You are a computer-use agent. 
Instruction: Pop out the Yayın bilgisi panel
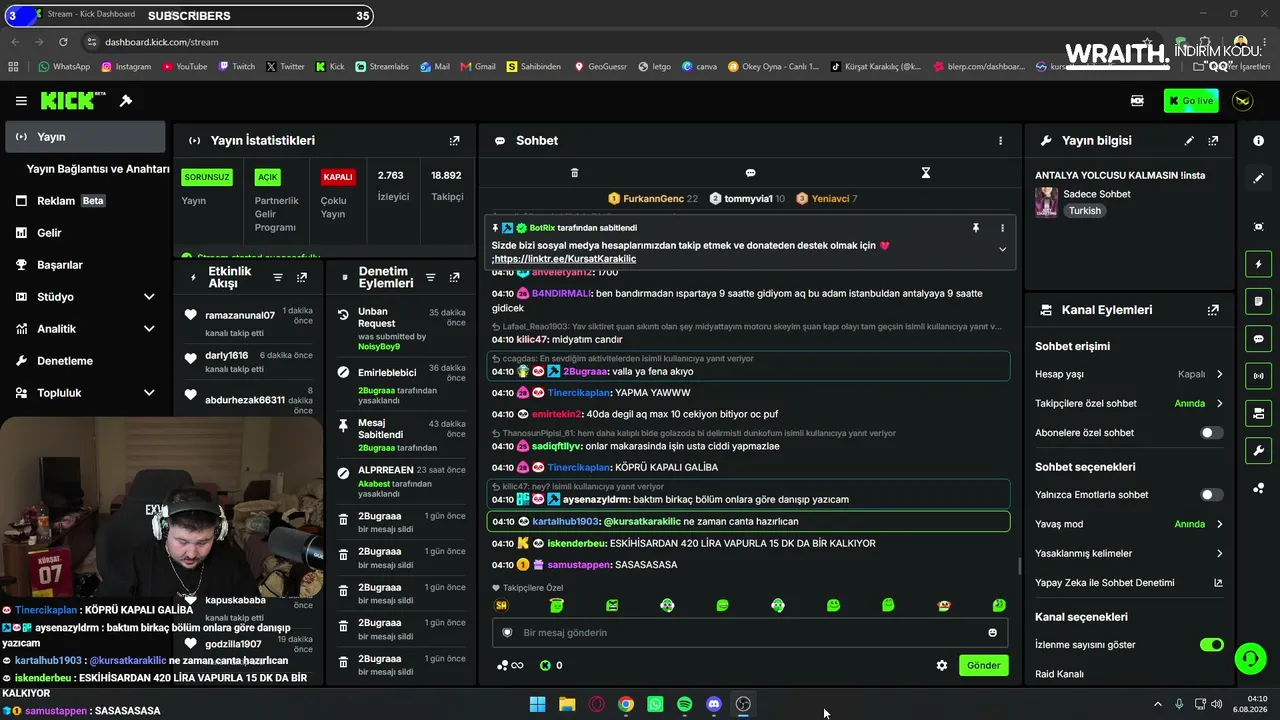pyautogui.click(x=1213, y=141)
